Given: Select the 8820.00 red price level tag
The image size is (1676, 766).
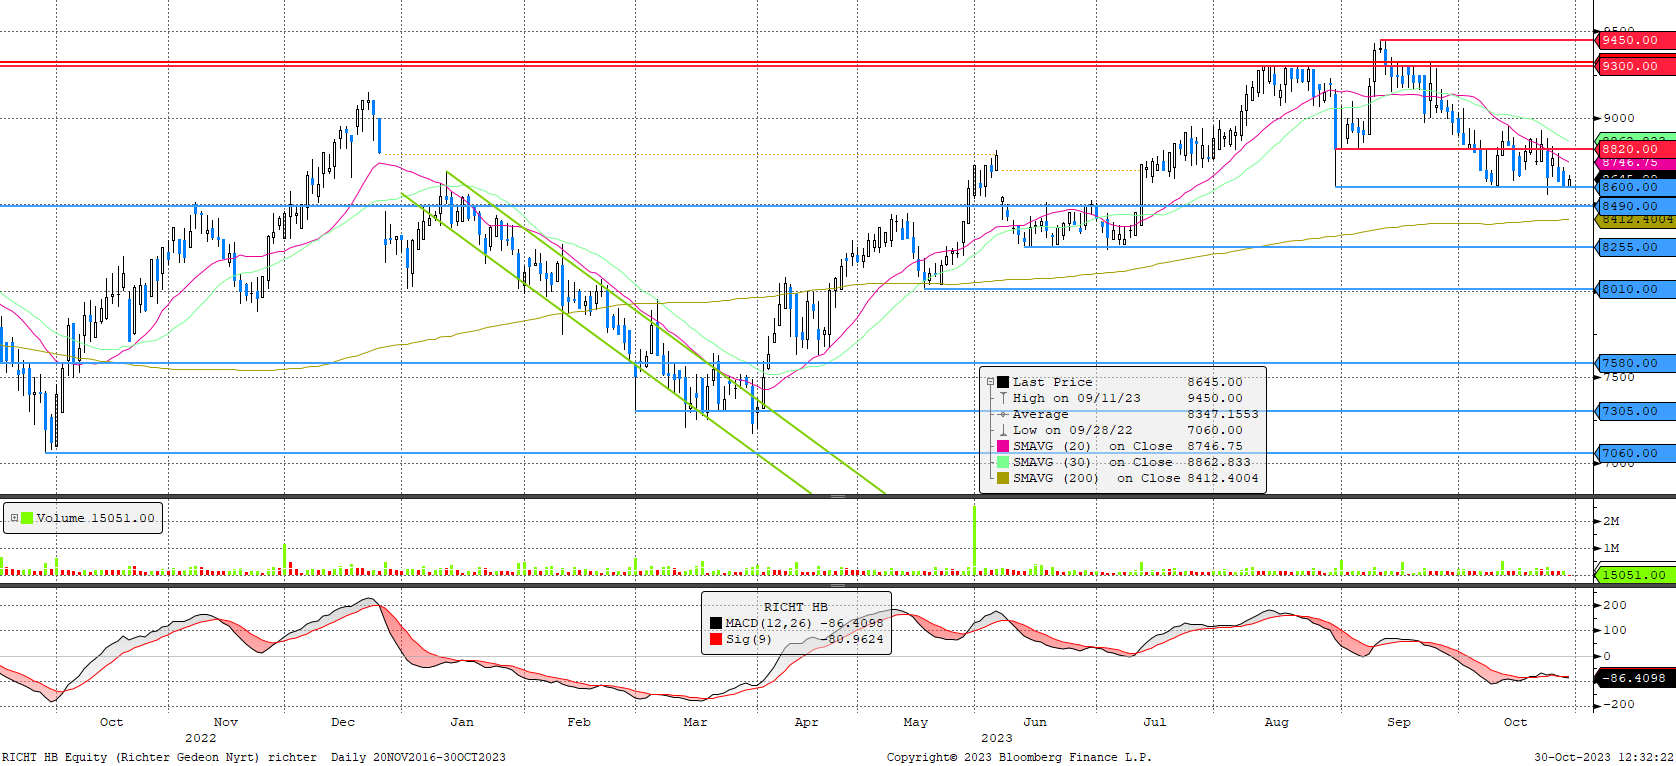Looking at the screenshot, I should click(x=1634, y=149).
